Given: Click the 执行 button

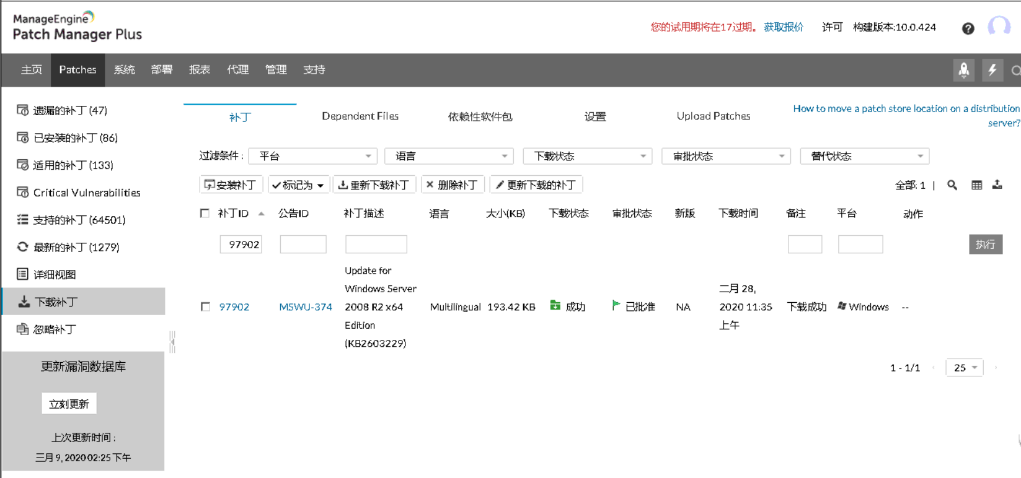Looking at the screenshot, I should [x=985, y=245].
